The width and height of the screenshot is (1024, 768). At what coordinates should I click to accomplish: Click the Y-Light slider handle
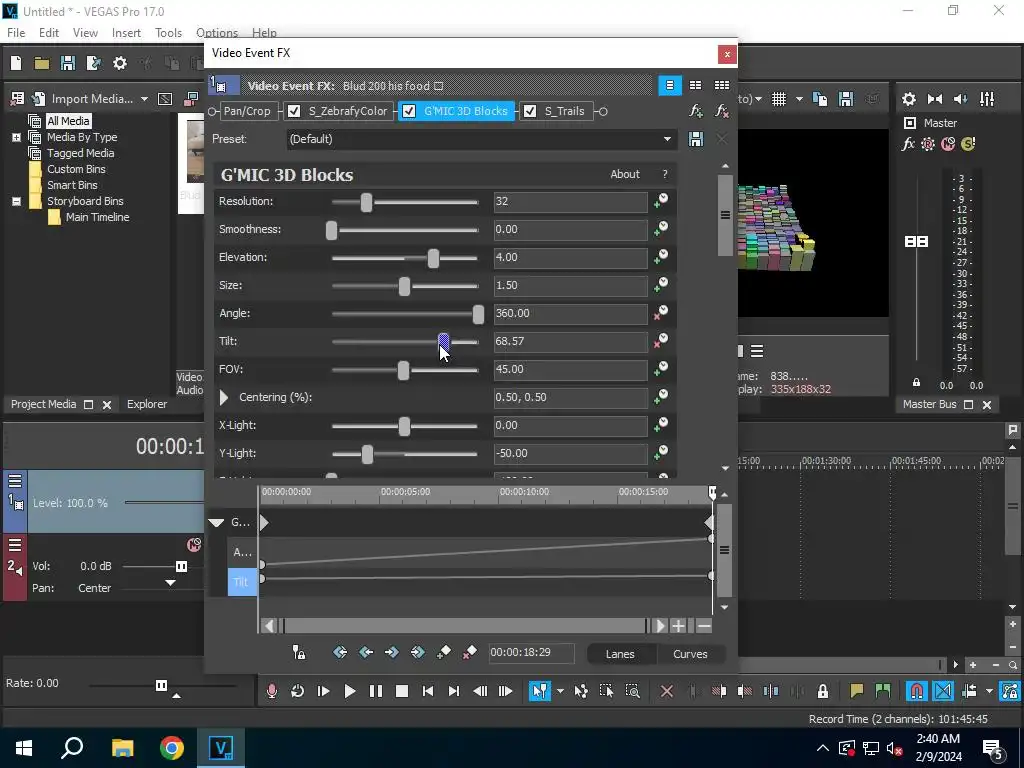[367, 455]
